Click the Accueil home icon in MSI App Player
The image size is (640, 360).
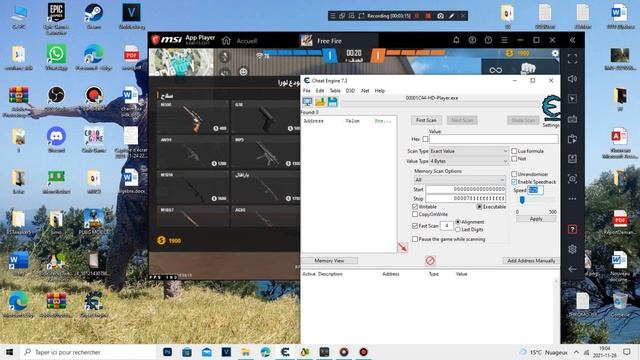click(x=226, y=41)
